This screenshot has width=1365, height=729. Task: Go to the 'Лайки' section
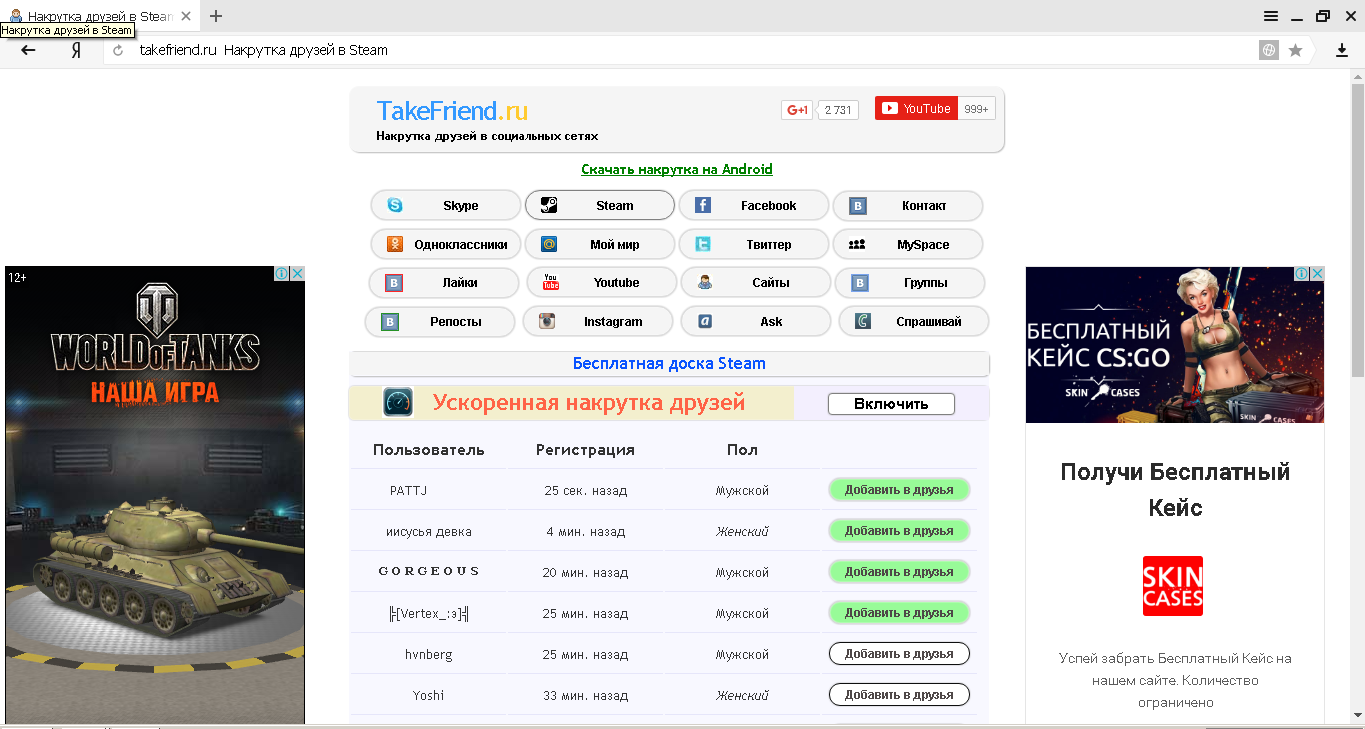[444, 282]
